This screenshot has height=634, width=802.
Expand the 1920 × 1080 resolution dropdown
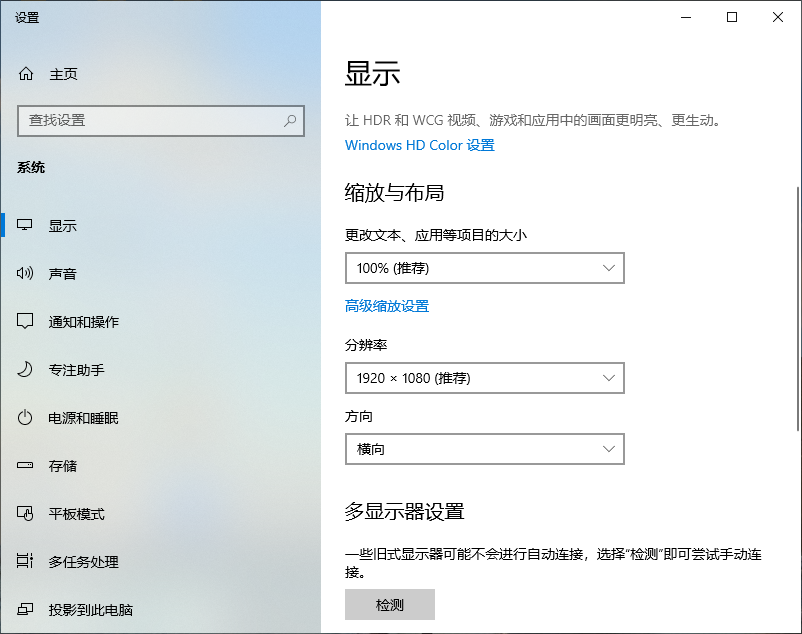coord(484,378)
